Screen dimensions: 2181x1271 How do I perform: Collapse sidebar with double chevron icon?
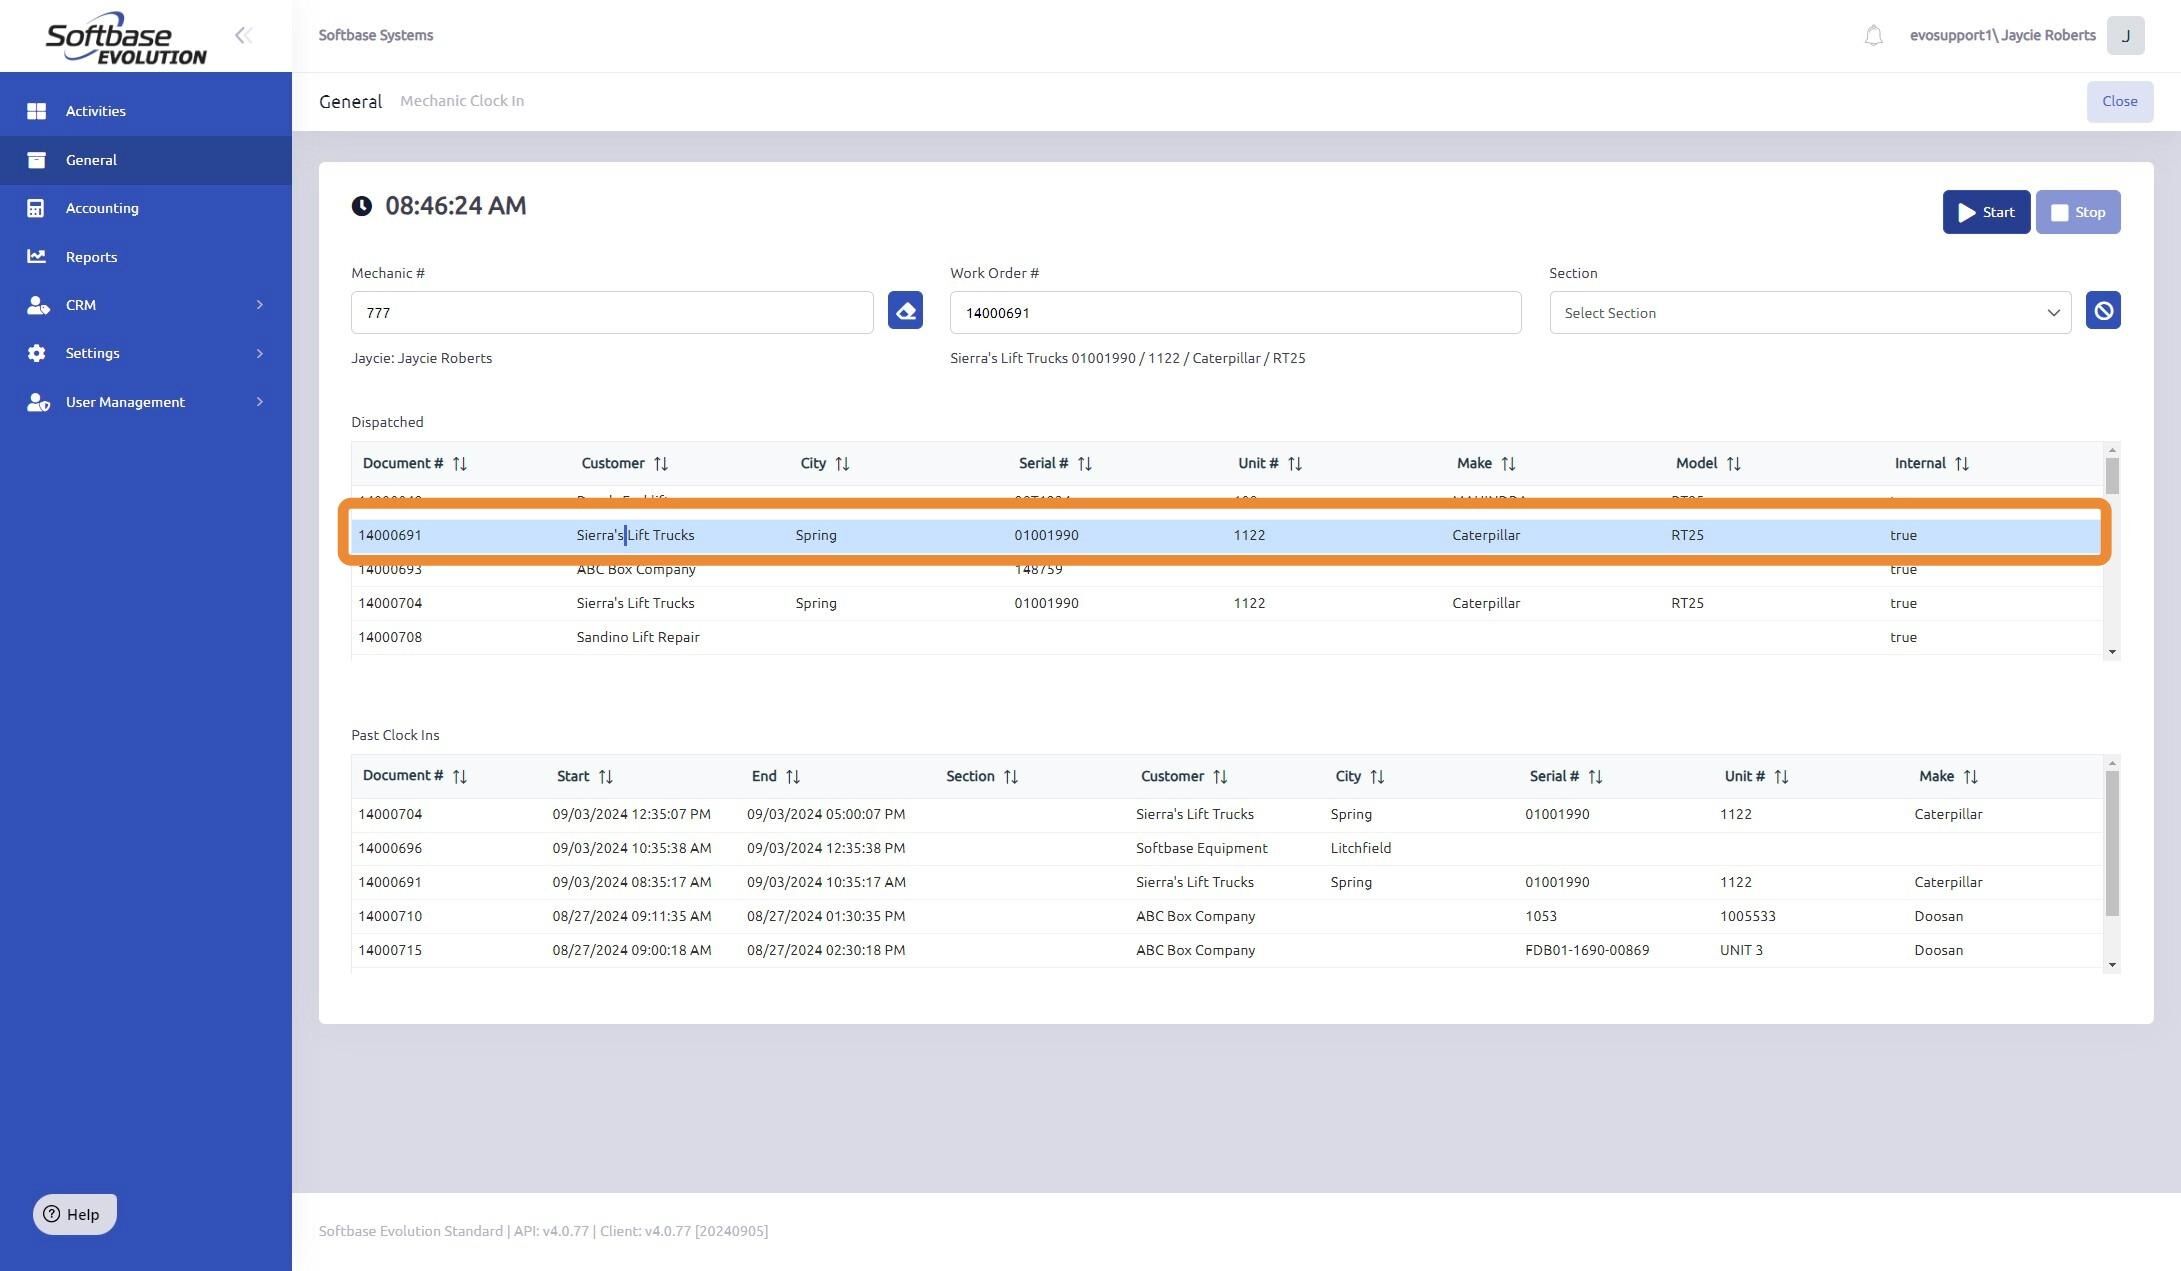click(x=243, y=36)
